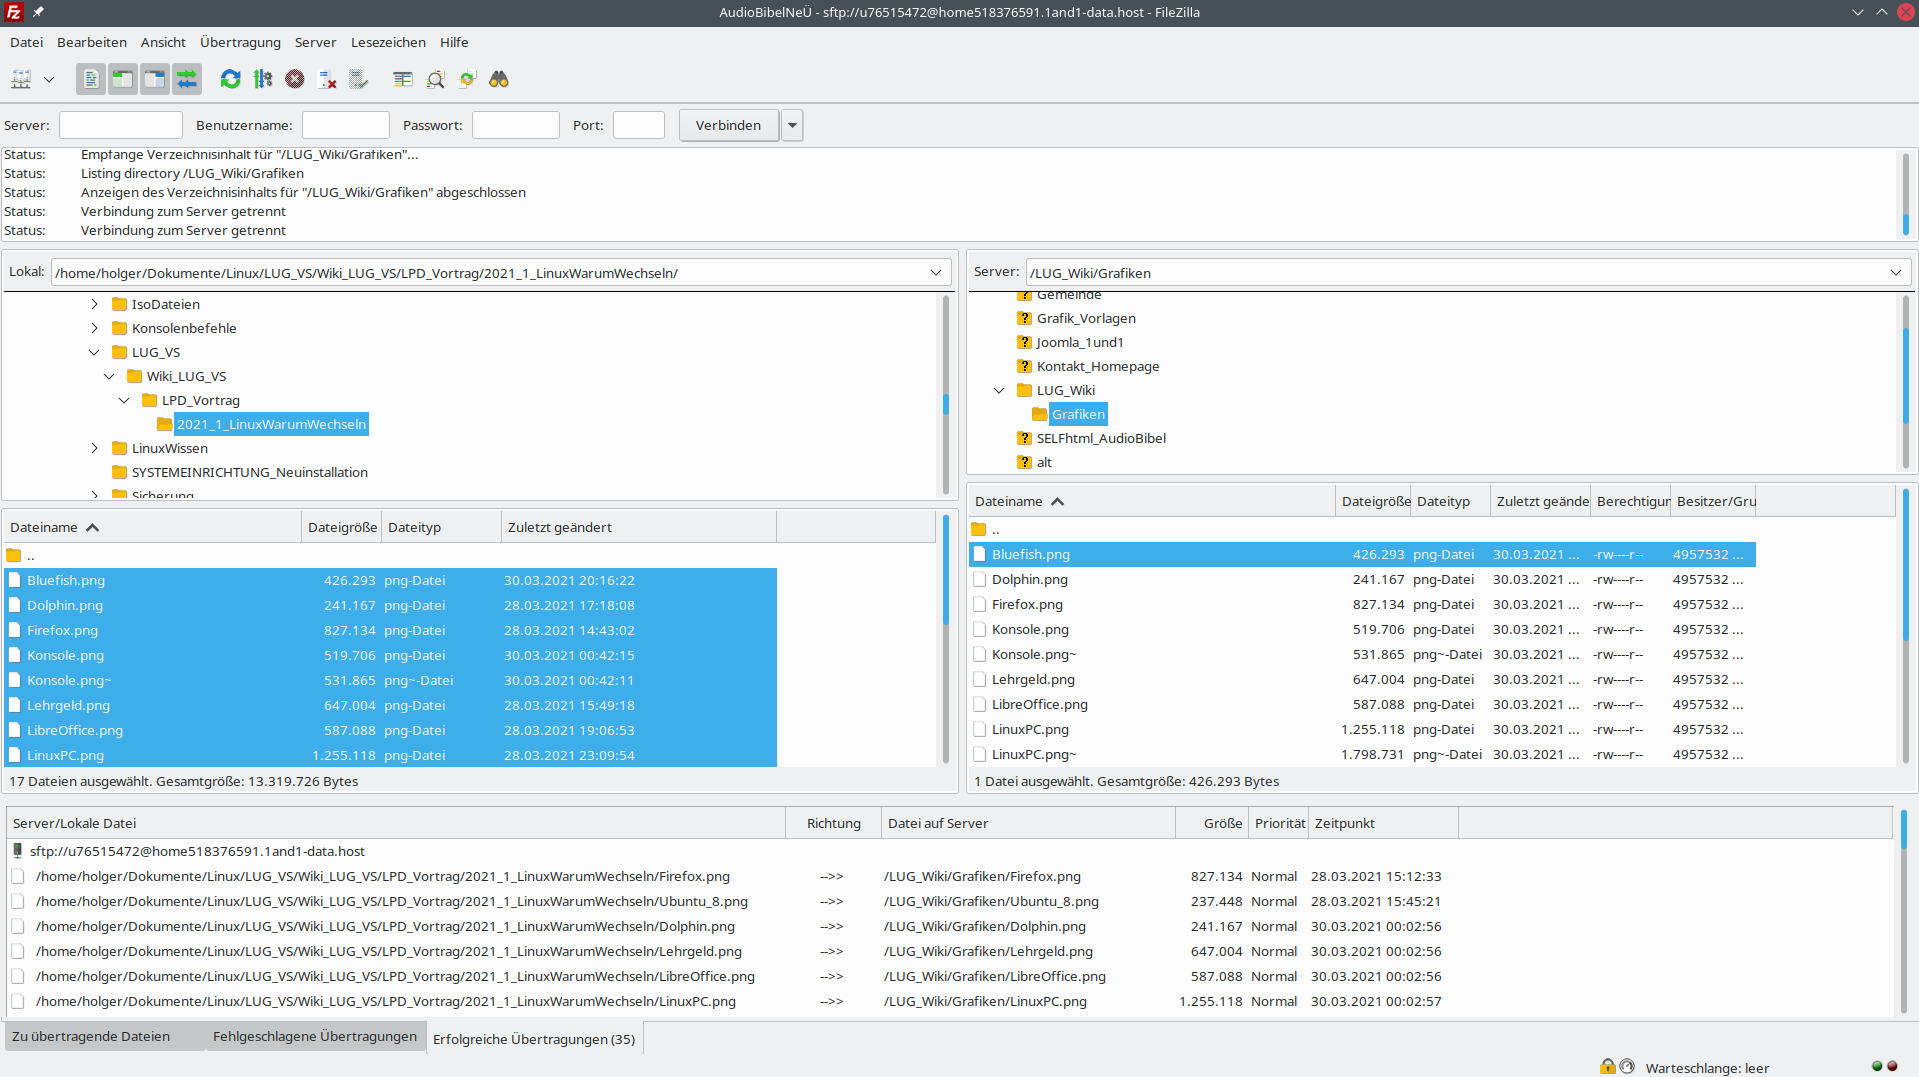Disconnect from the current server
The height and width of the screenshot is (1077, 1919).
[x=327, y=79]
